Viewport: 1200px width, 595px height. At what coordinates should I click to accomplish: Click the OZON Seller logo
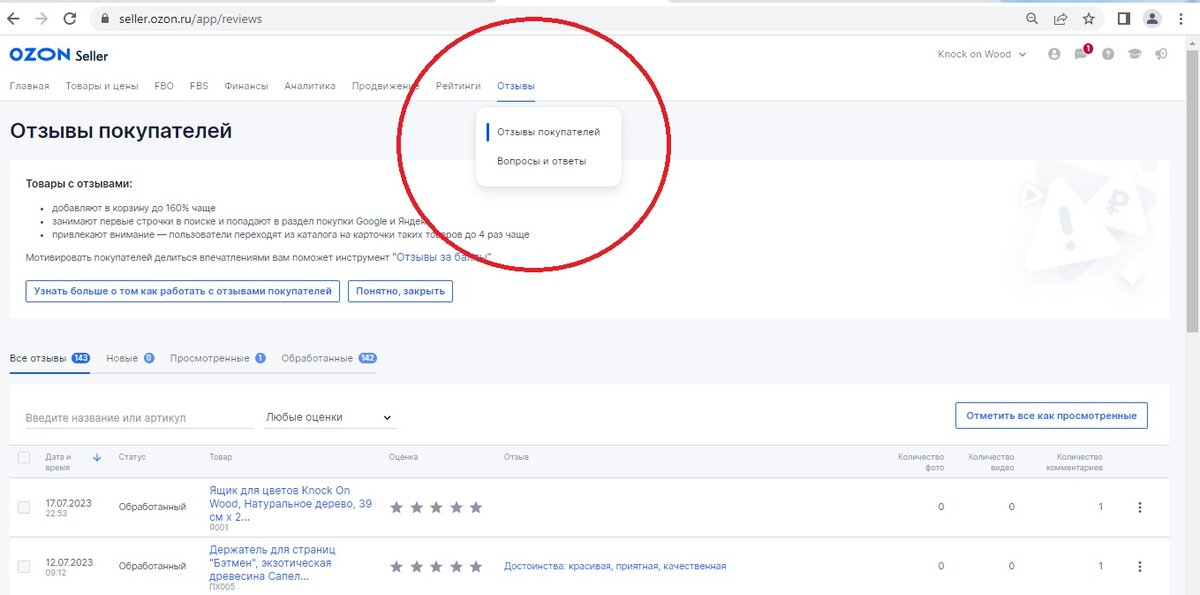click(58, 55)
